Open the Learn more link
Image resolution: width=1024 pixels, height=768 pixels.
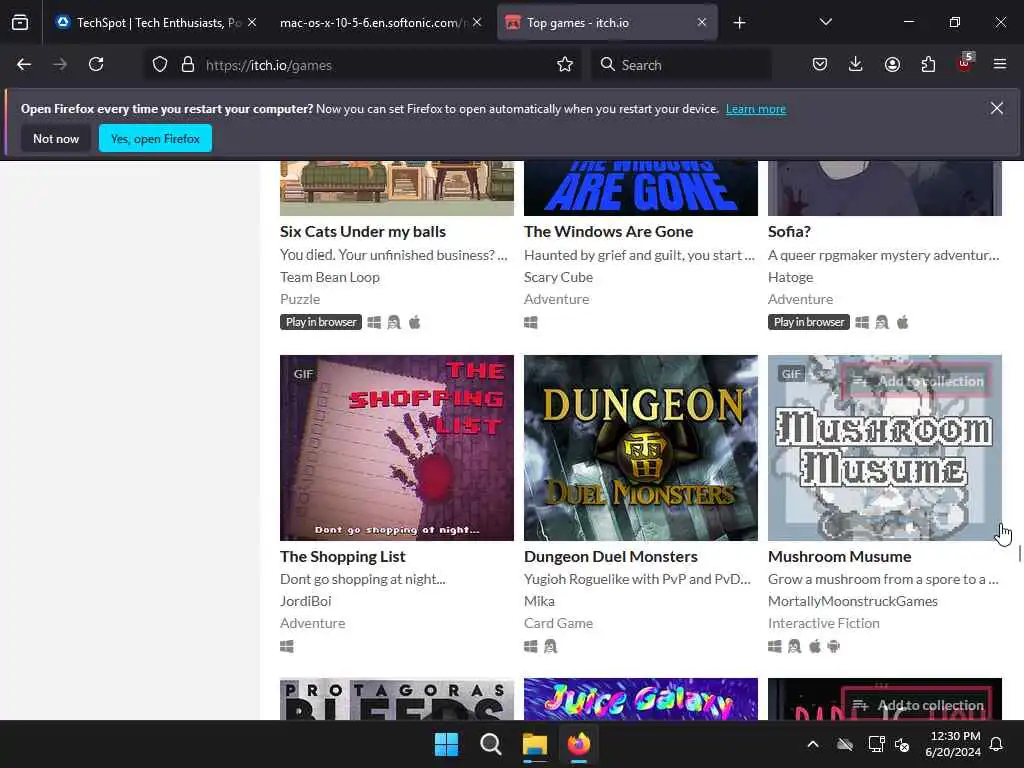[756, 109]
